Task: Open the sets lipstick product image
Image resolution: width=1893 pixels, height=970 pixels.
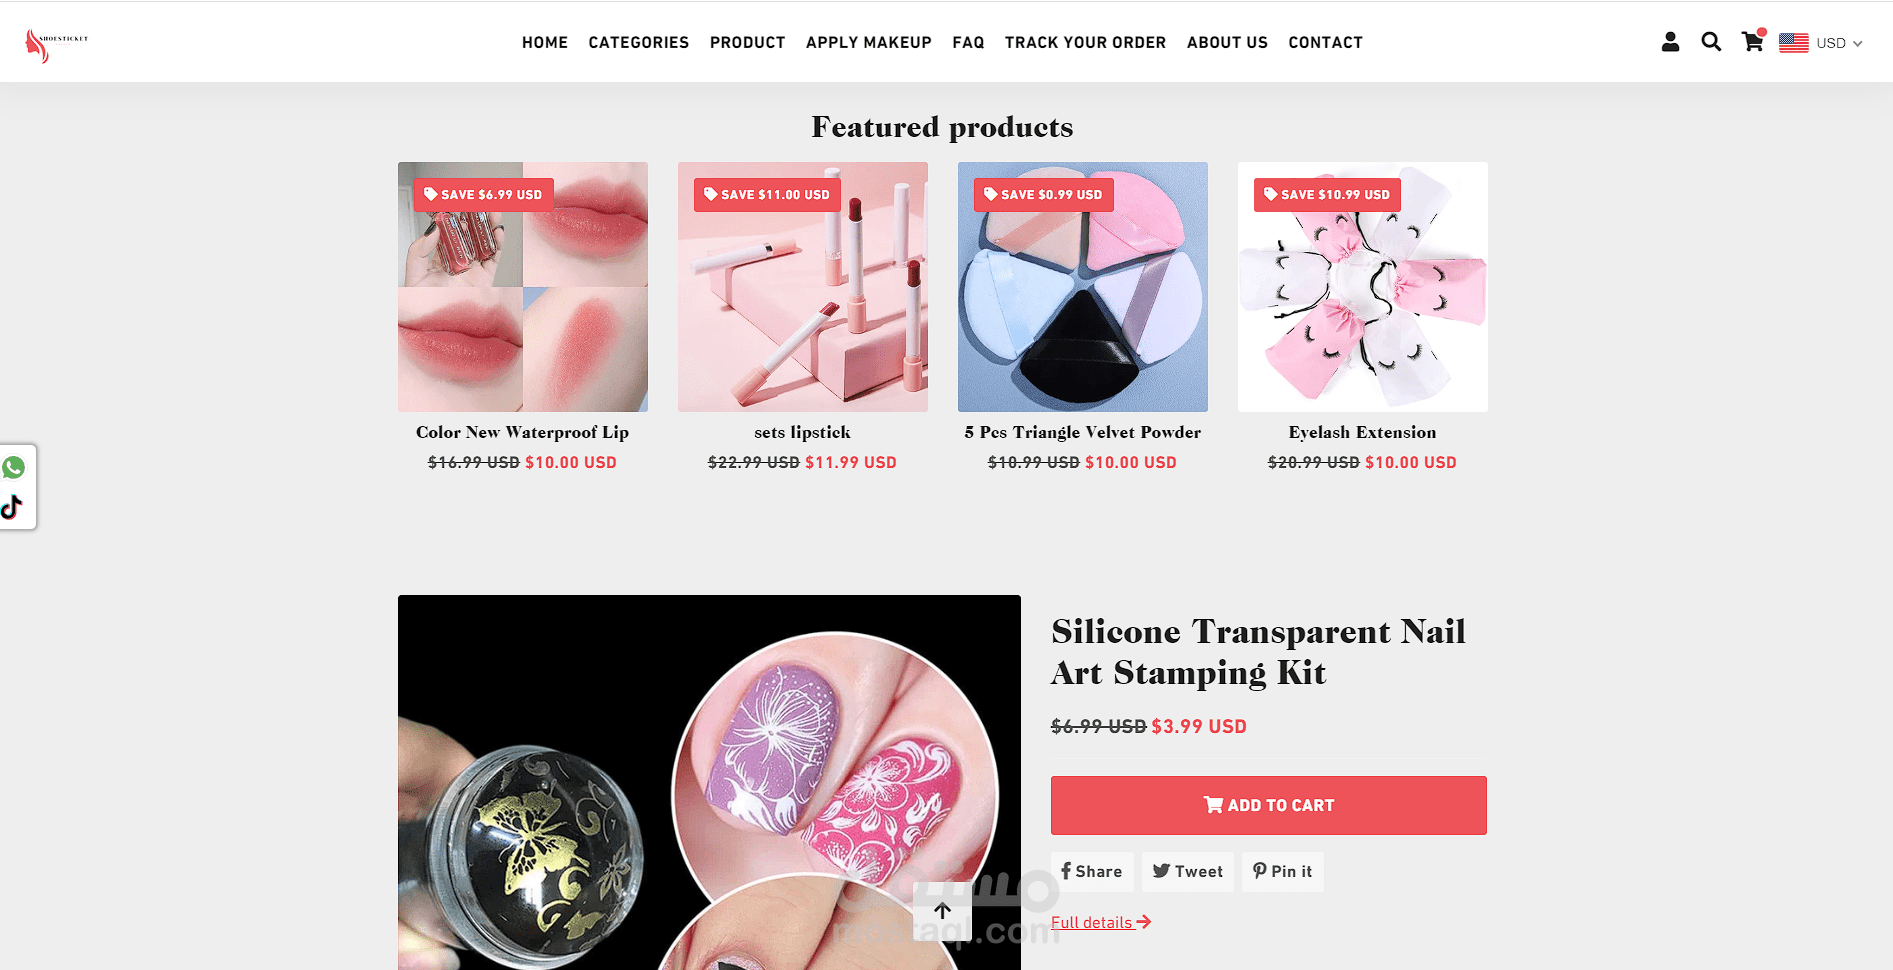Action: 802,287
